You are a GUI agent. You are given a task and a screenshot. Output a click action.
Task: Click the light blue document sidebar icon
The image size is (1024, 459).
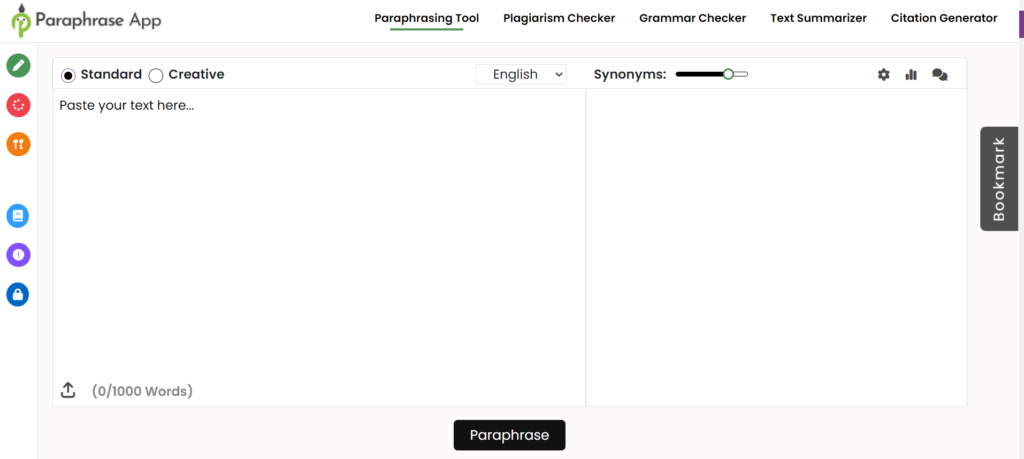18,215
